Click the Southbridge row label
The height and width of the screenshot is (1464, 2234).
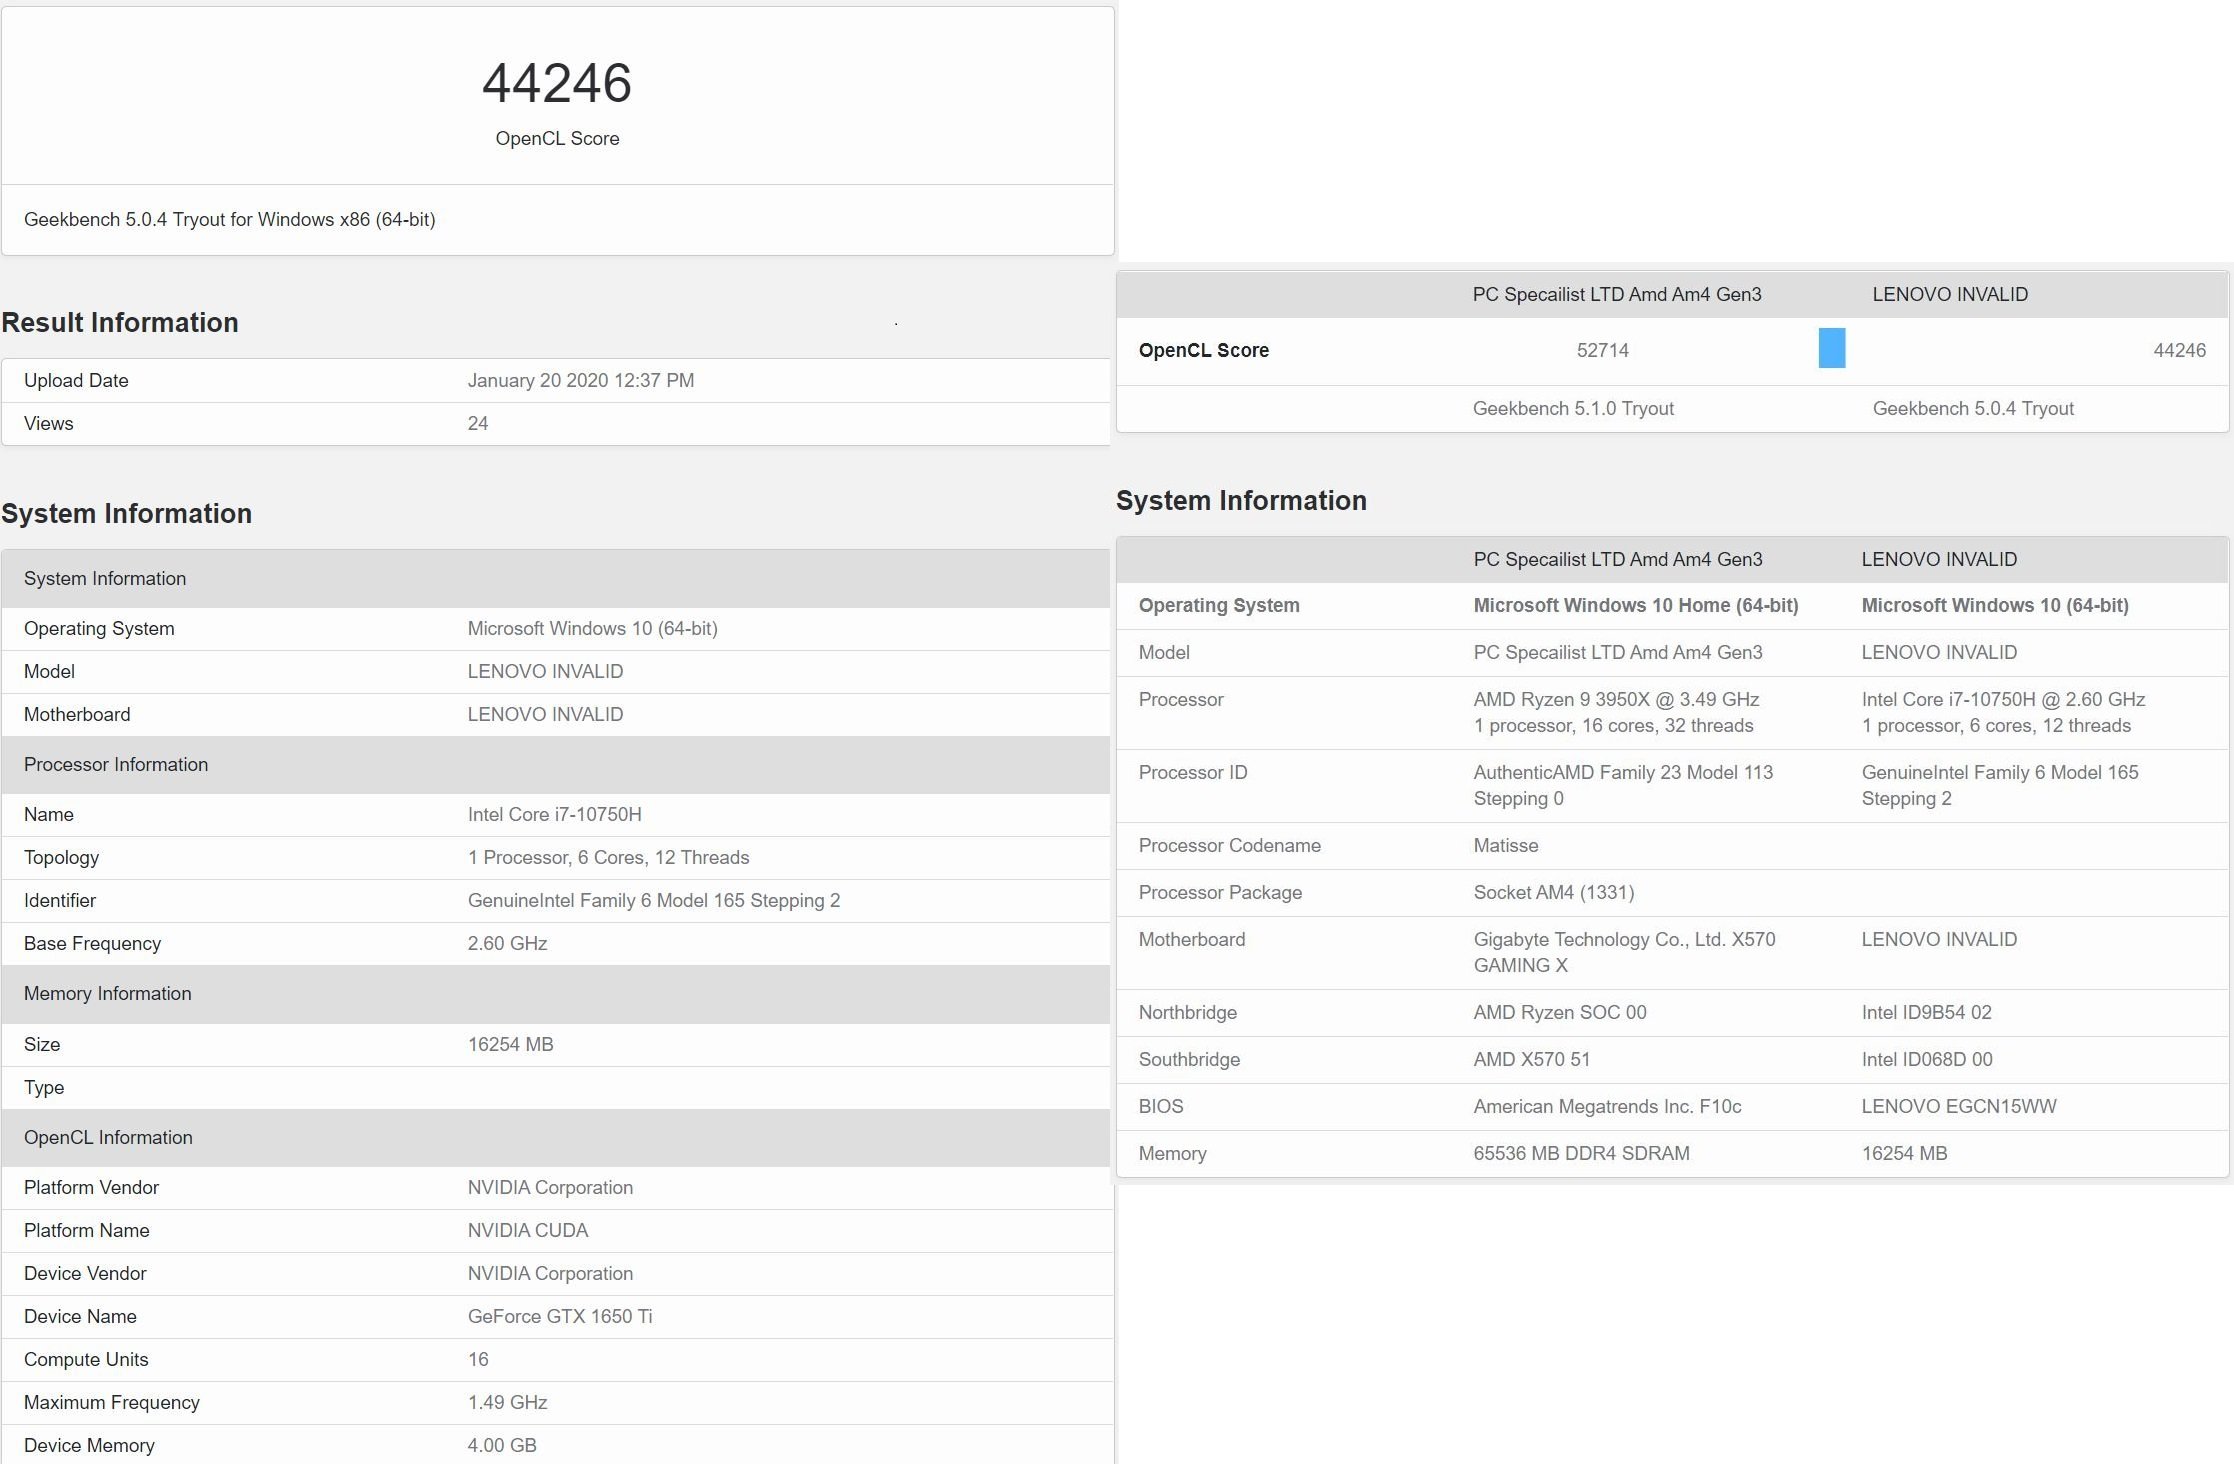click(x=1190, y=1060)
